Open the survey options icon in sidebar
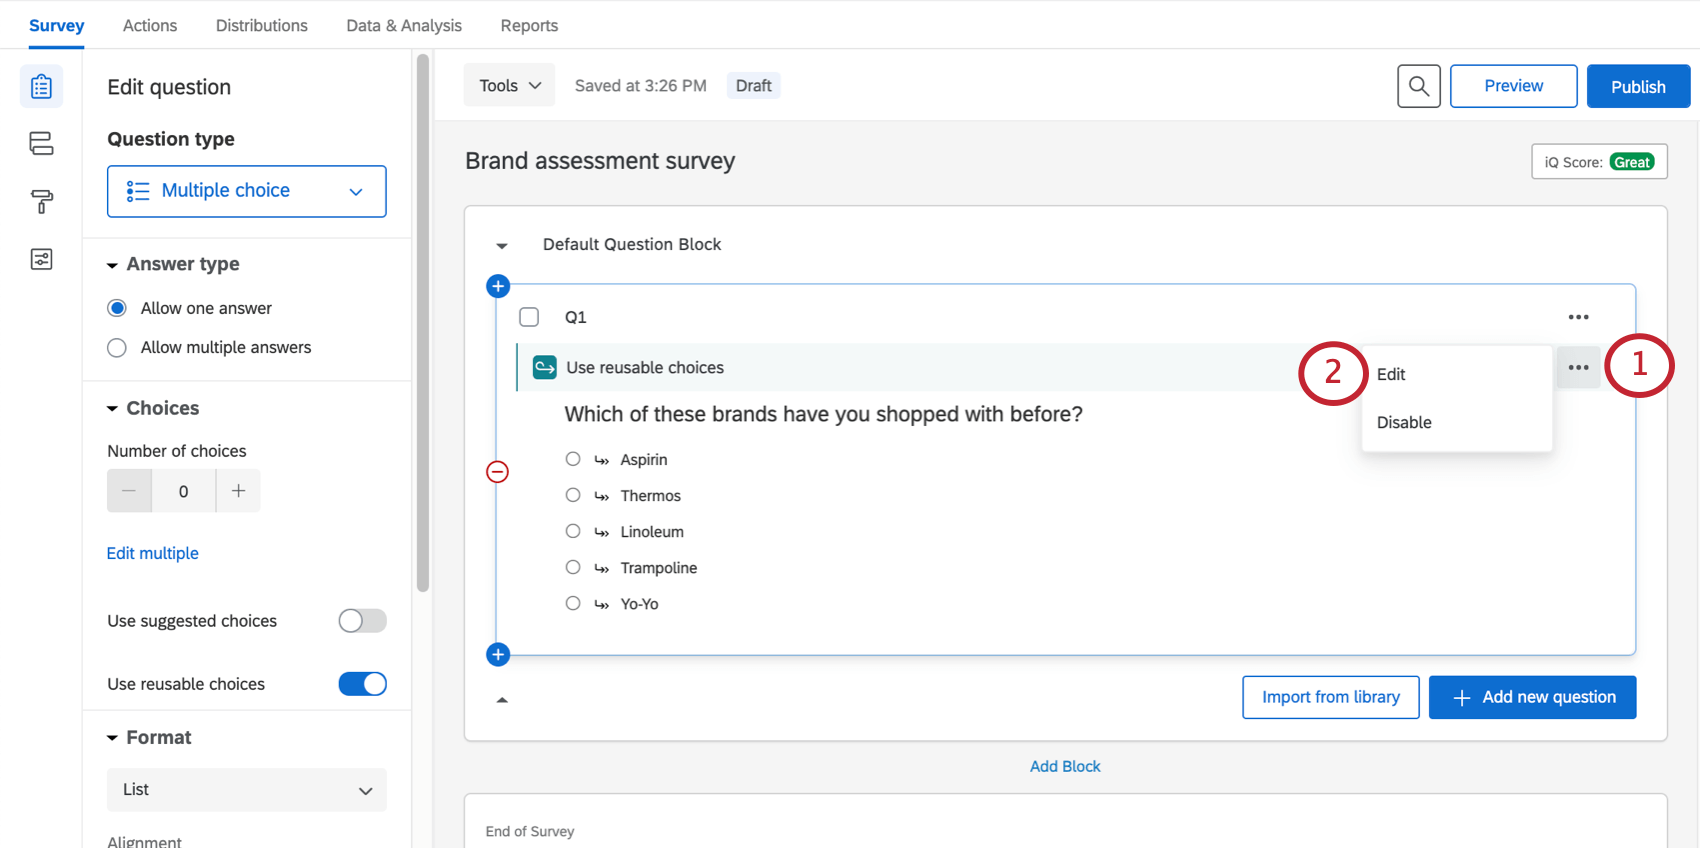This screenshot has height=848, width=1700. pyautogui.click(x=41, y=260)
